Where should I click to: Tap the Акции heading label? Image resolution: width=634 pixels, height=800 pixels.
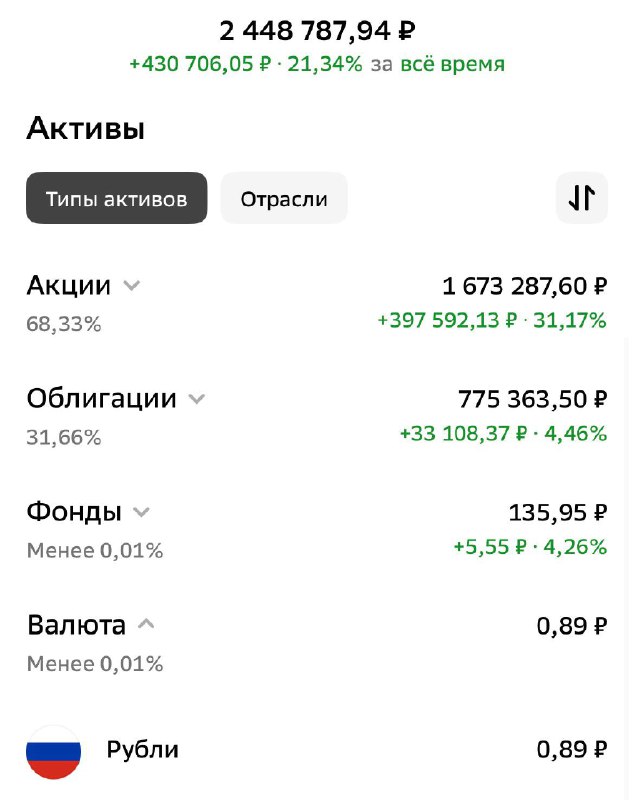point(68,286)
